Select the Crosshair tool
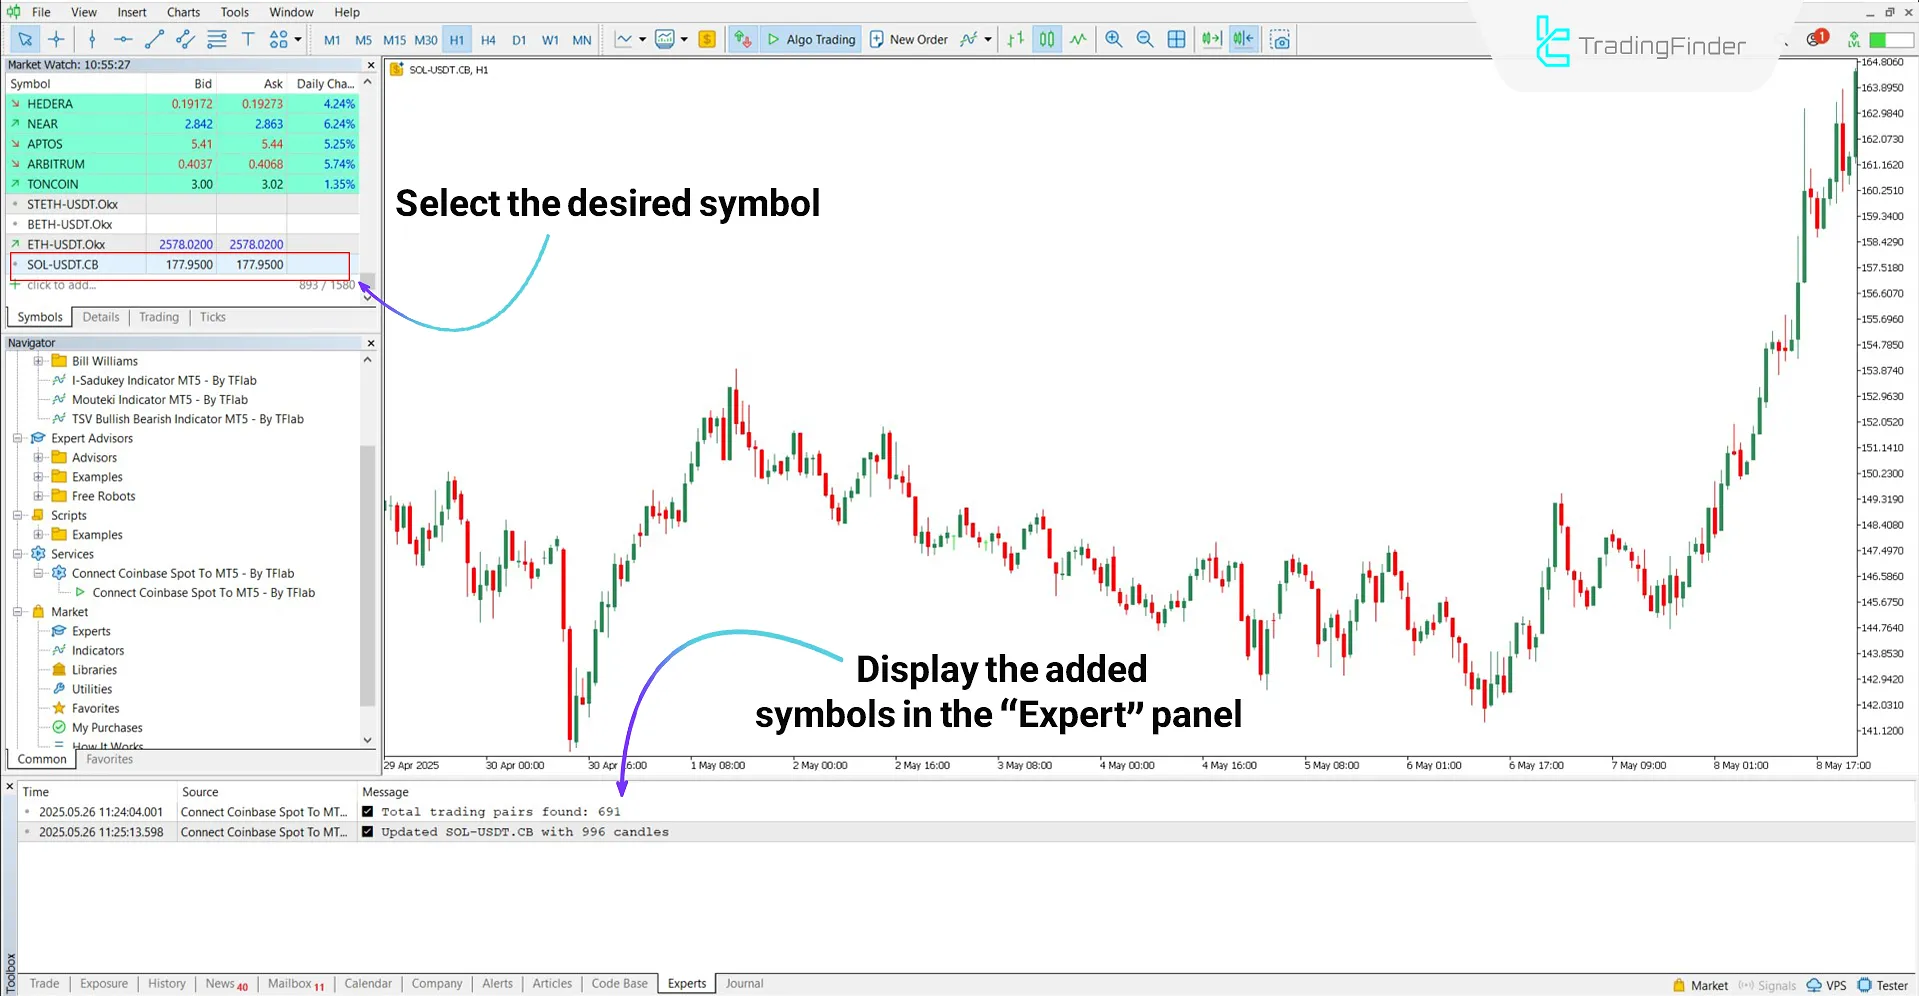The image size is (1919, 996). pyautogui.click(x=56, y=39)
